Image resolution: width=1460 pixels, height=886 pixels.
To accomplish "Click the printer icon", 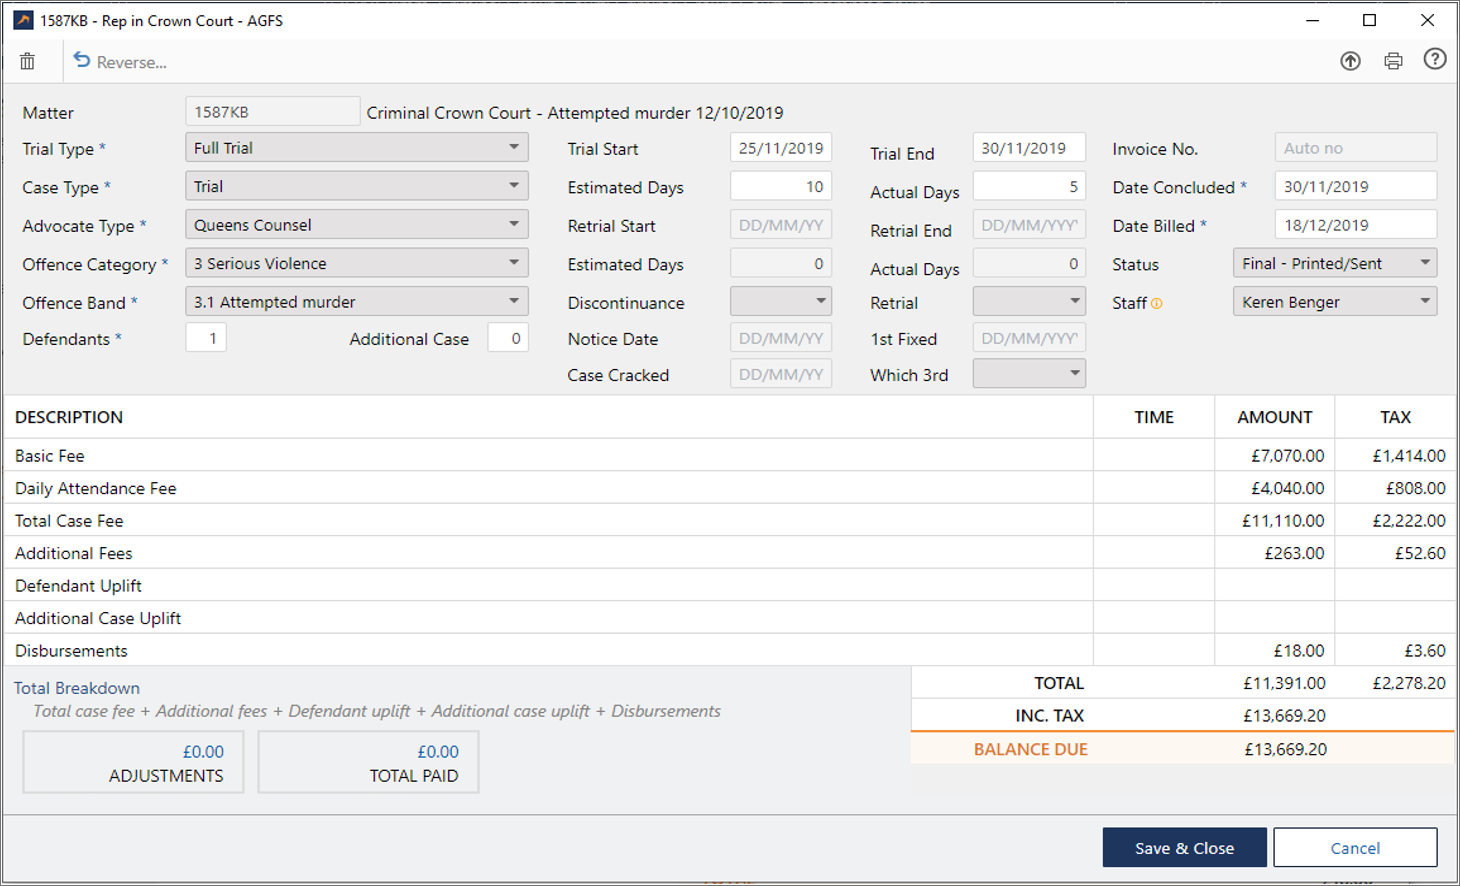I will [1393, 61].
